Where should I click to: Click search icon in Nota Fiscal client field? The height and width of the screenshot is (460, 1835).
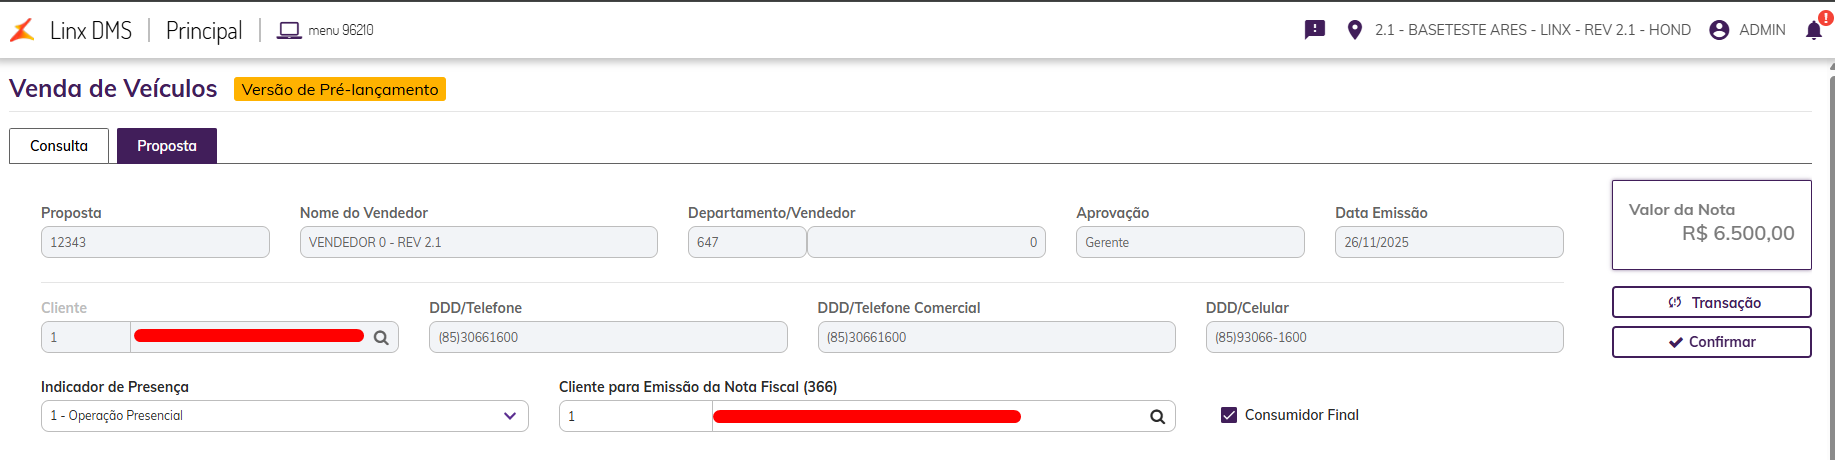1157,417
